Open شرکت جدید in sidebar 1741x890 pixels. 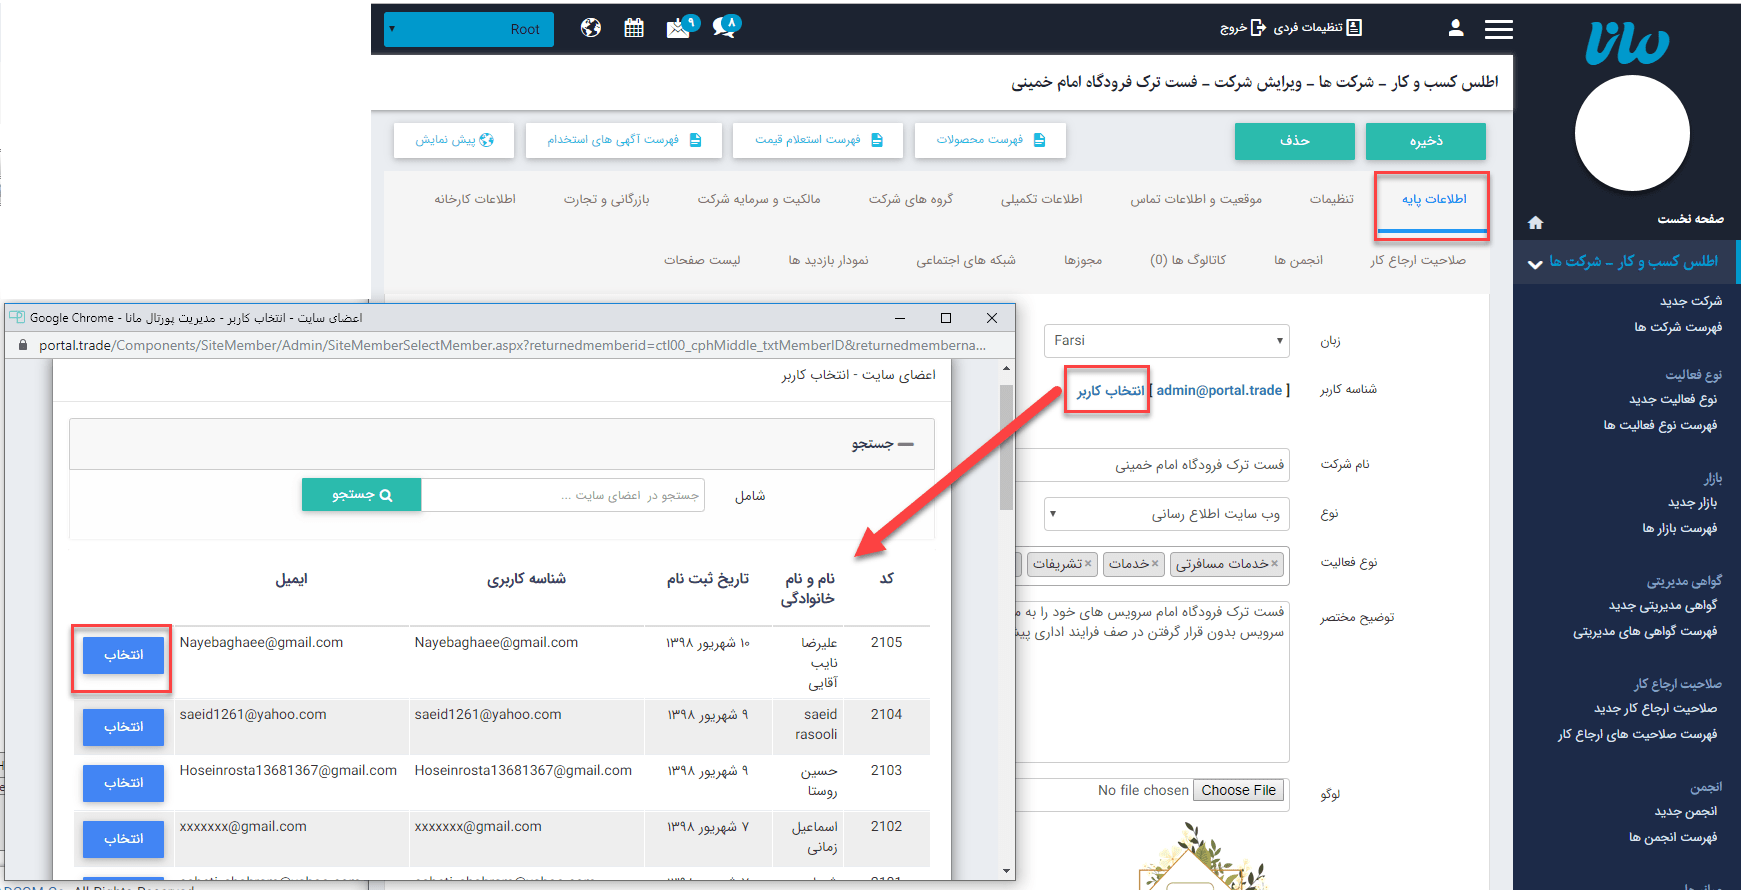click(x=1691, y=301)
